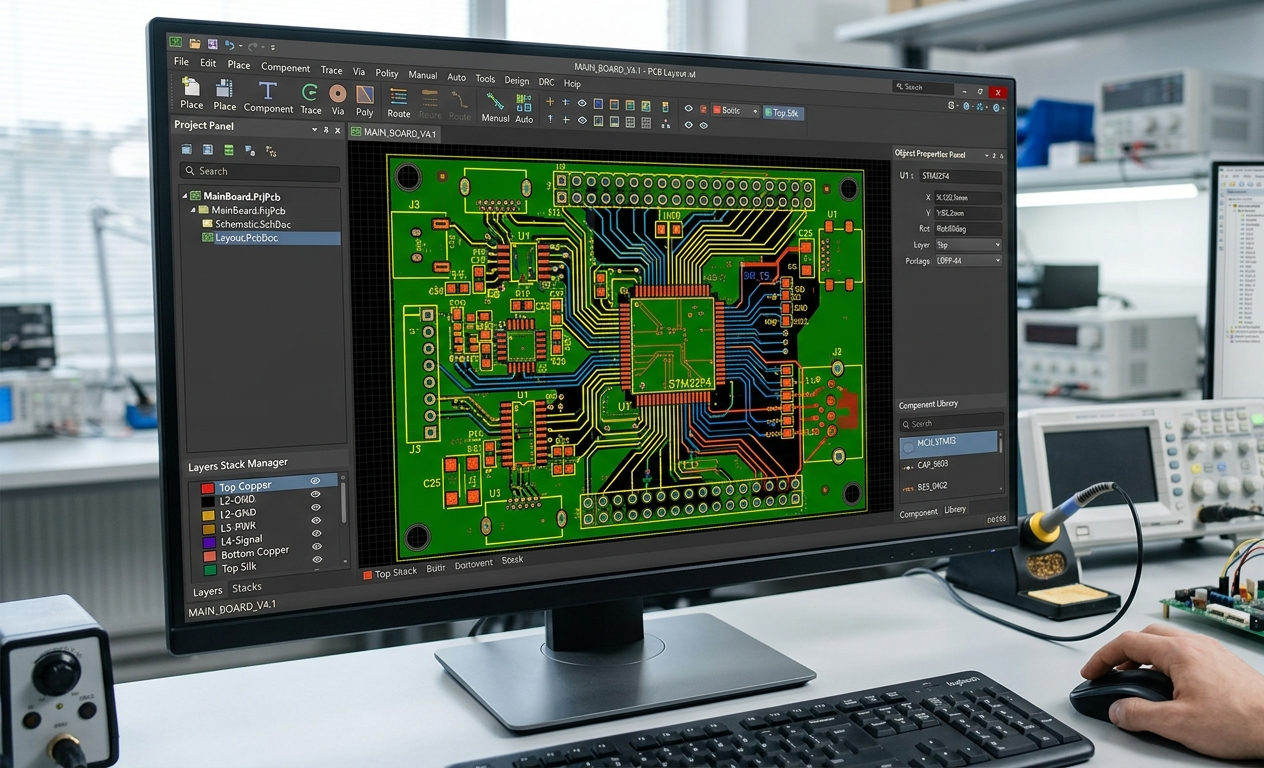The image size is (1264, 768).
Task: Hide the Bottom Copper layer
Action: [316, 546]
